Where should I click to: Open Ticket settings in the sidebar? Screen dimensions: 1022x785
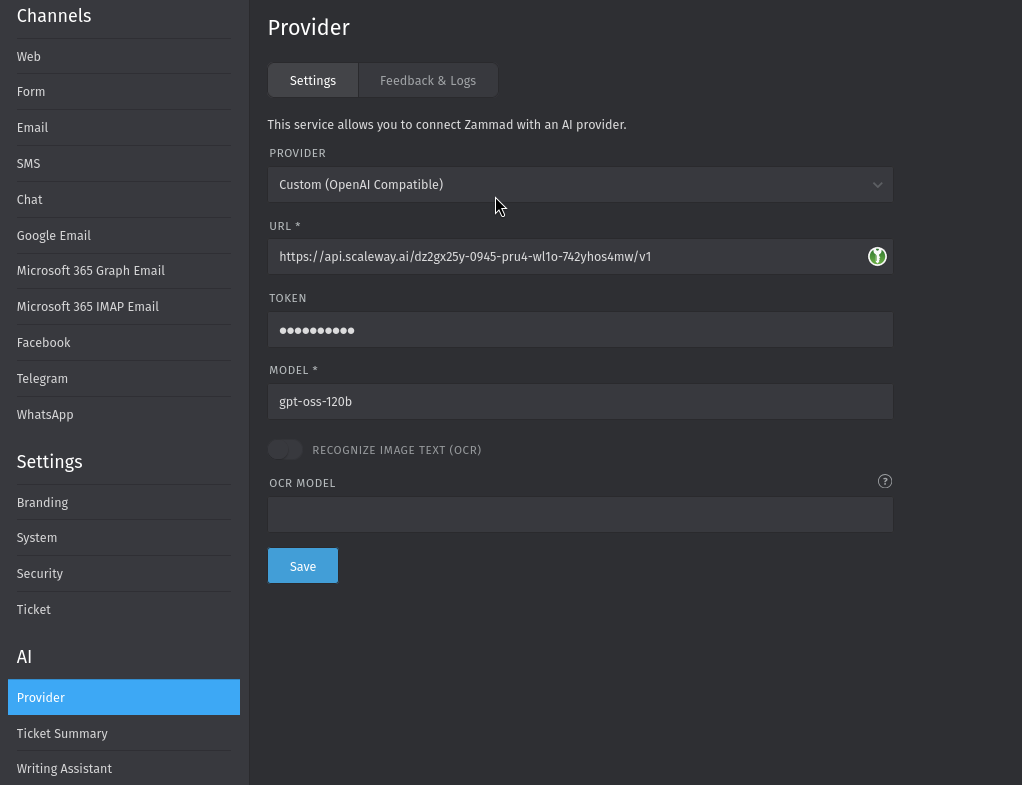[x=33, y=609]
